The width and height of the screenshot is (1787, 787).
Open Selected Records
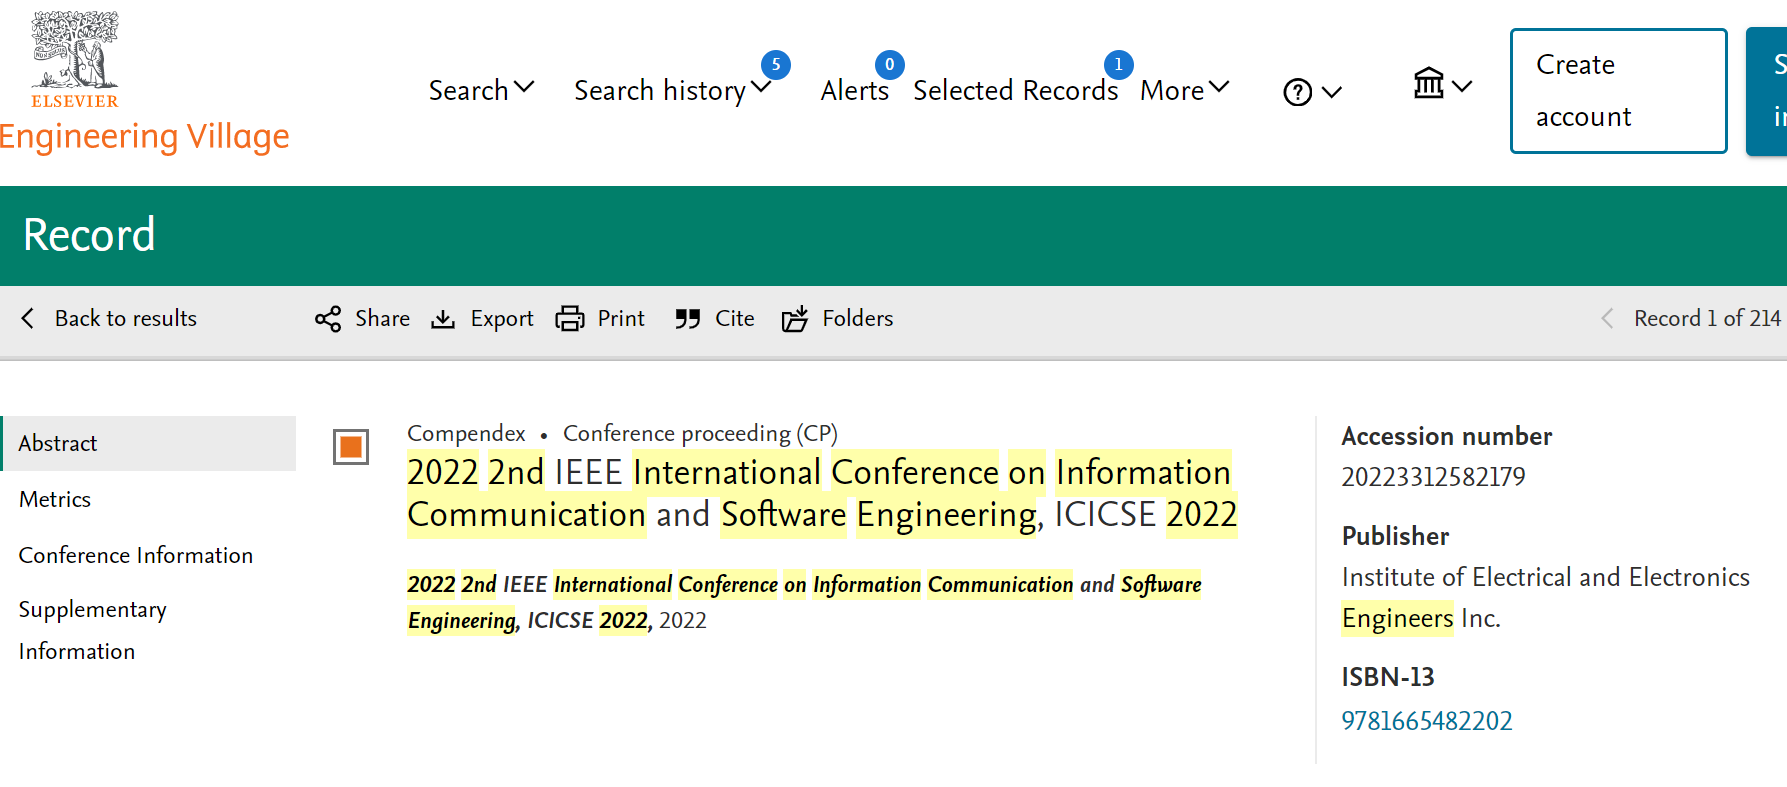(1015, 90)
